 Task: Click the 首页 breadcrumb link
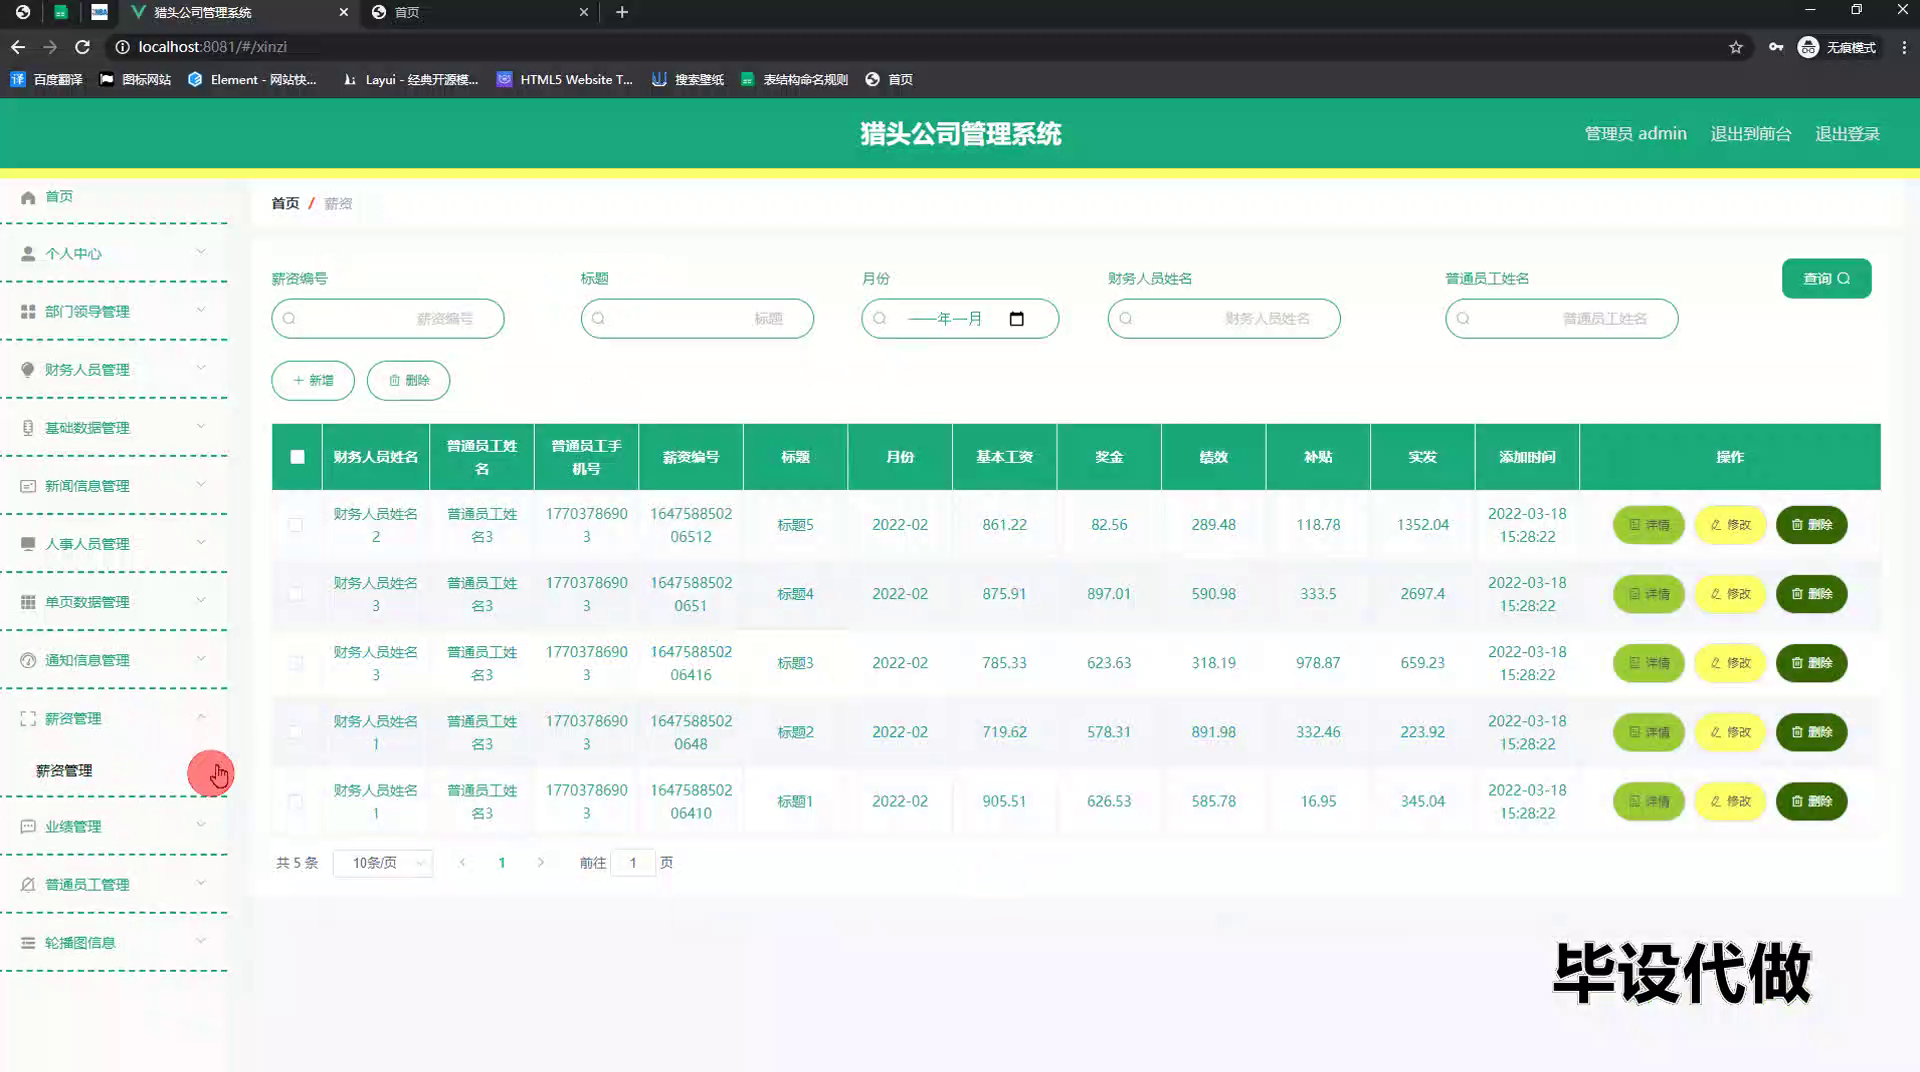click(285, 203)
